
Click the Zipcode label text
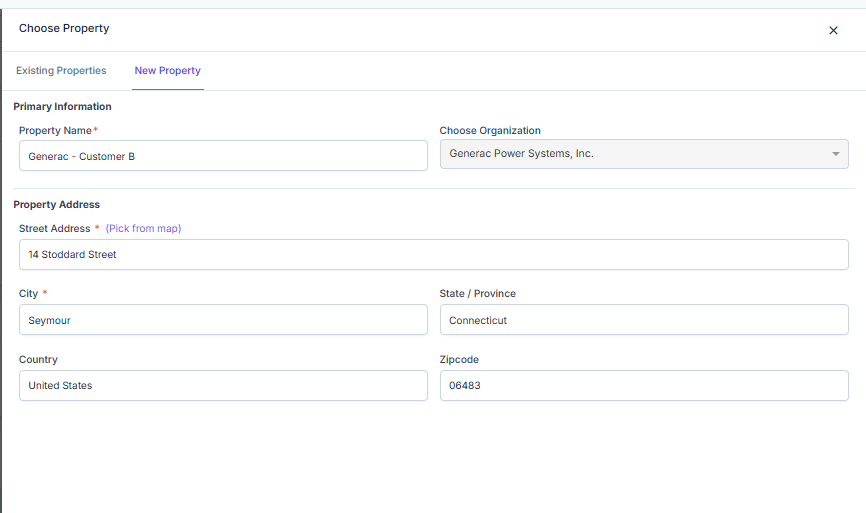(460, 360)
